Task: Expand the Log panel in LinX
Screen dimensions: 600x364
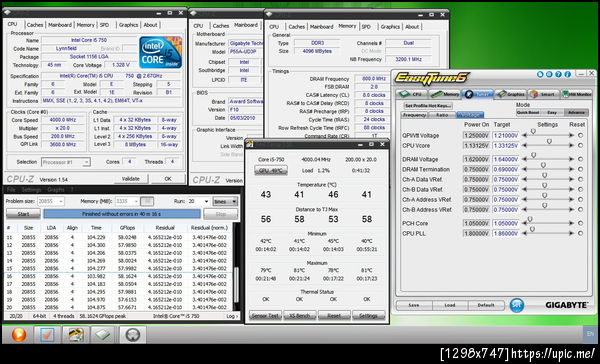Action: (x=232, y=316)
